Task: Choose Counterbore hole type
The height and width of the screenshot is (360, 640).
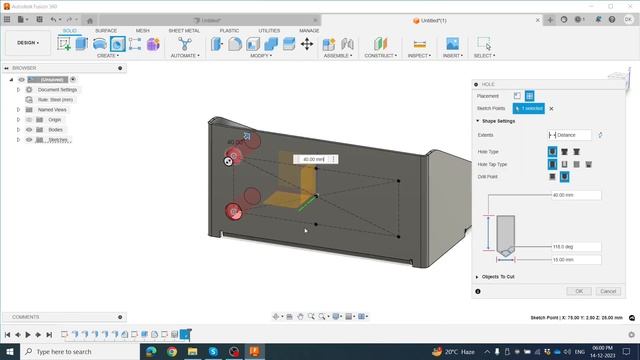Action: (x=564, y=152)
